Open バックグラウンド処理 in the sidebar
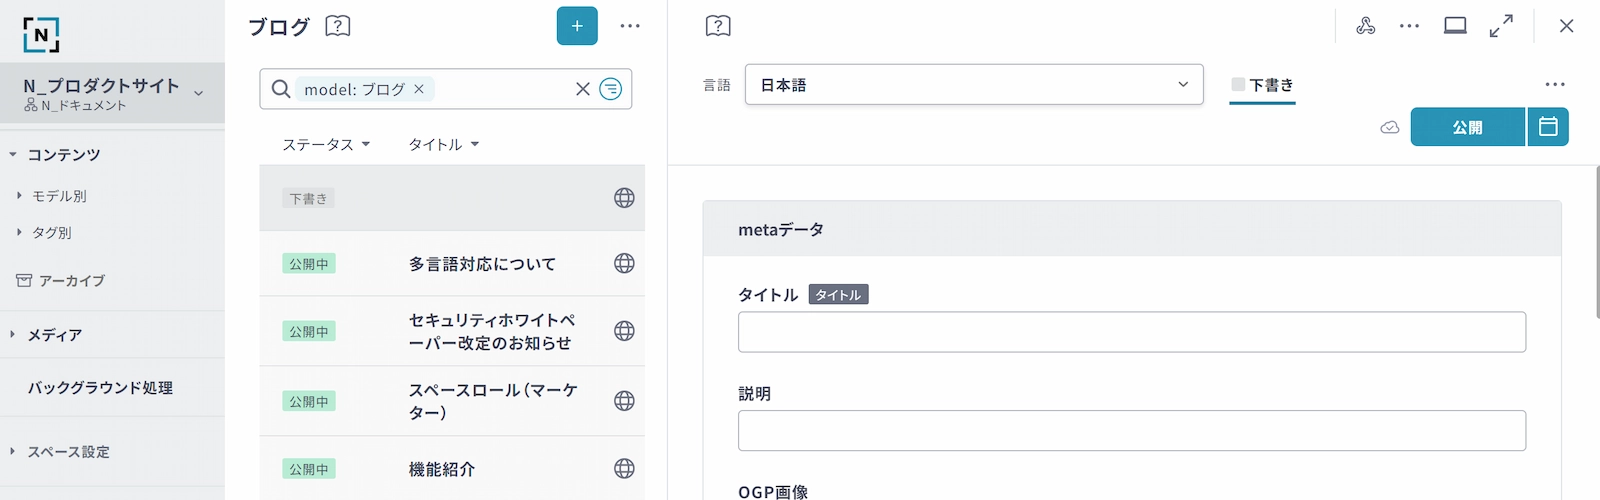 [100, 388]
